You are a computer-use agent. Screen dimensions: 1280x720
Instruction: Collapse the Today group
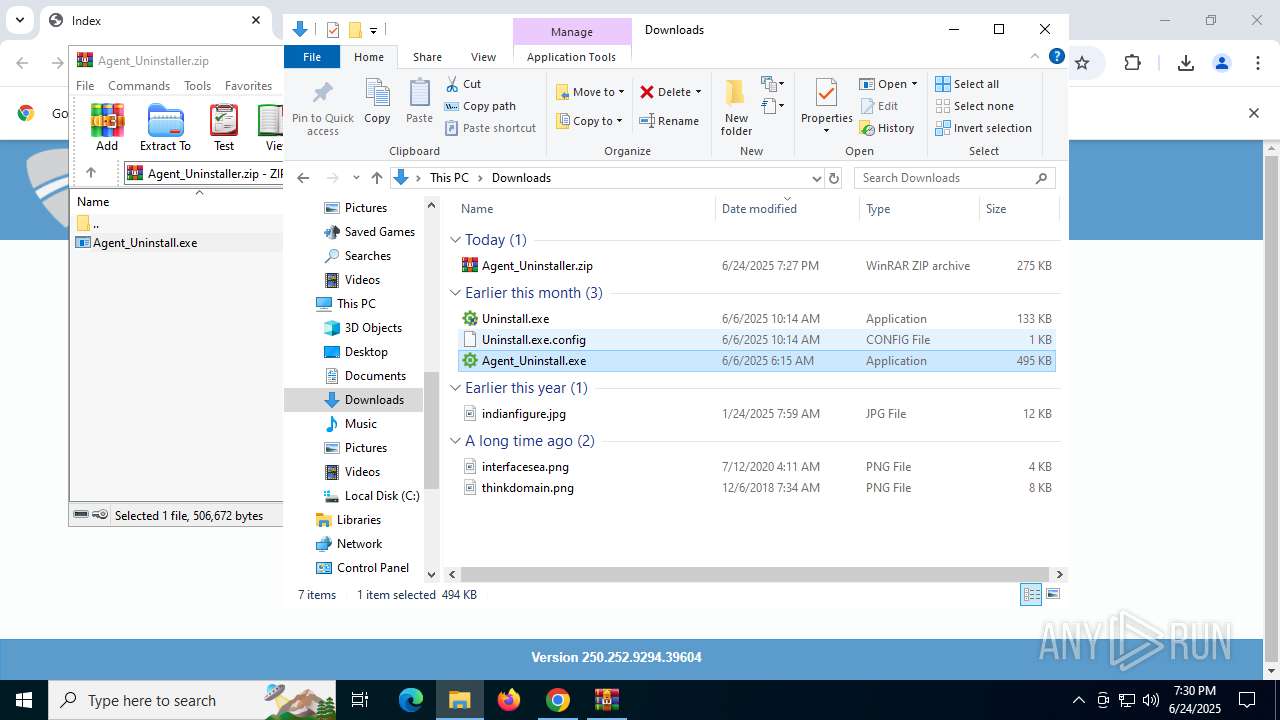[455, 240]
